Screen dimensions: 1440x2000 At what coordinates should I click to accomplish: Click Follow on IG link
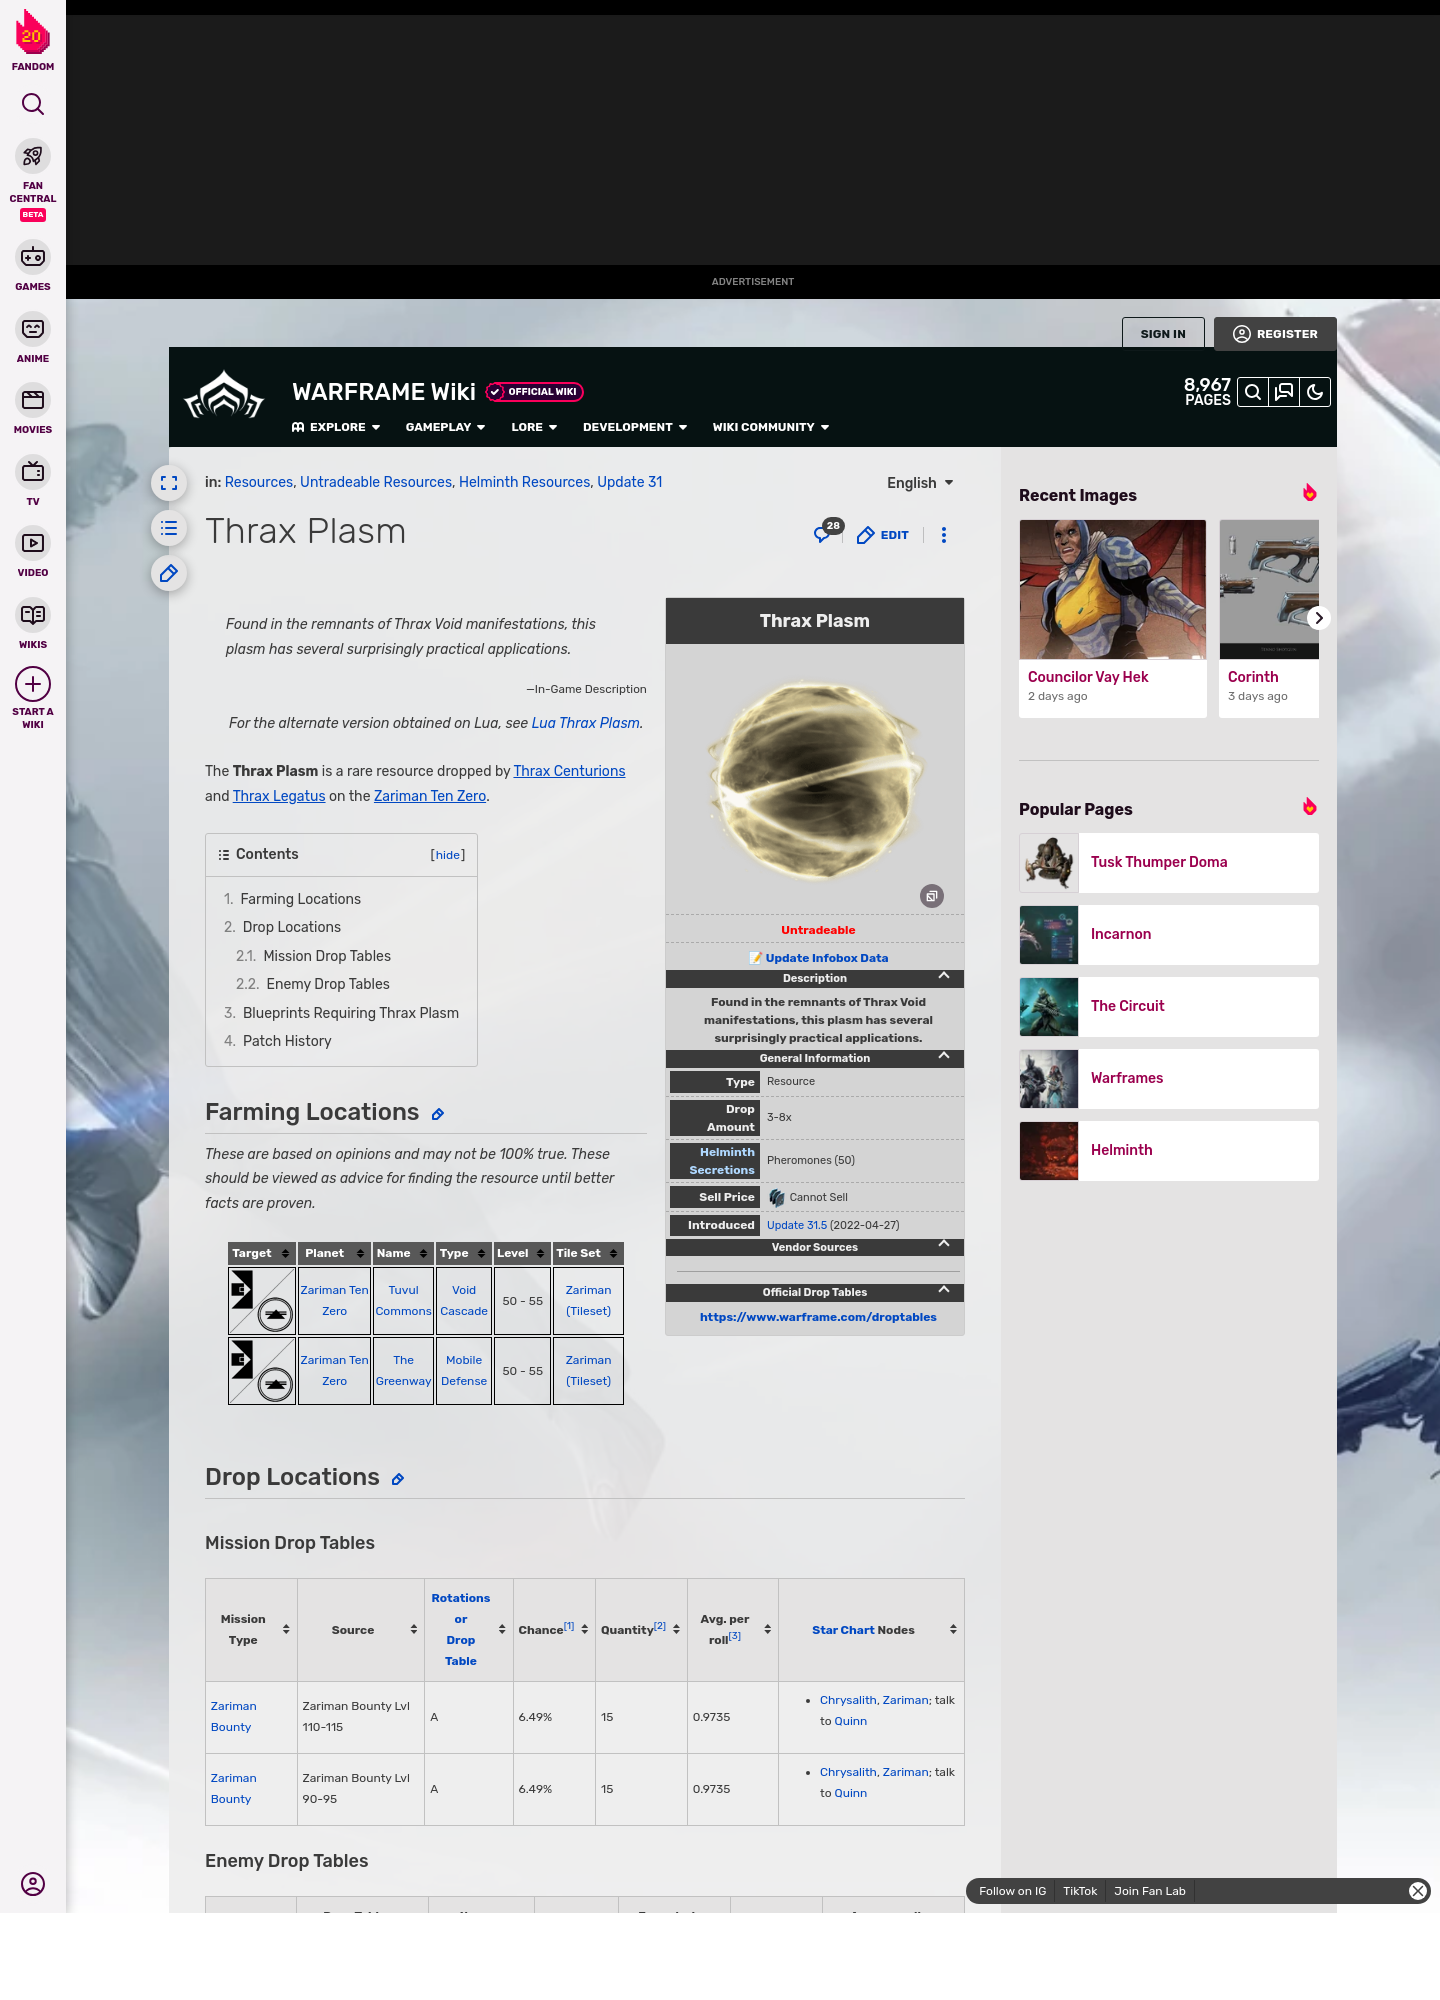click(1012, 1891)
